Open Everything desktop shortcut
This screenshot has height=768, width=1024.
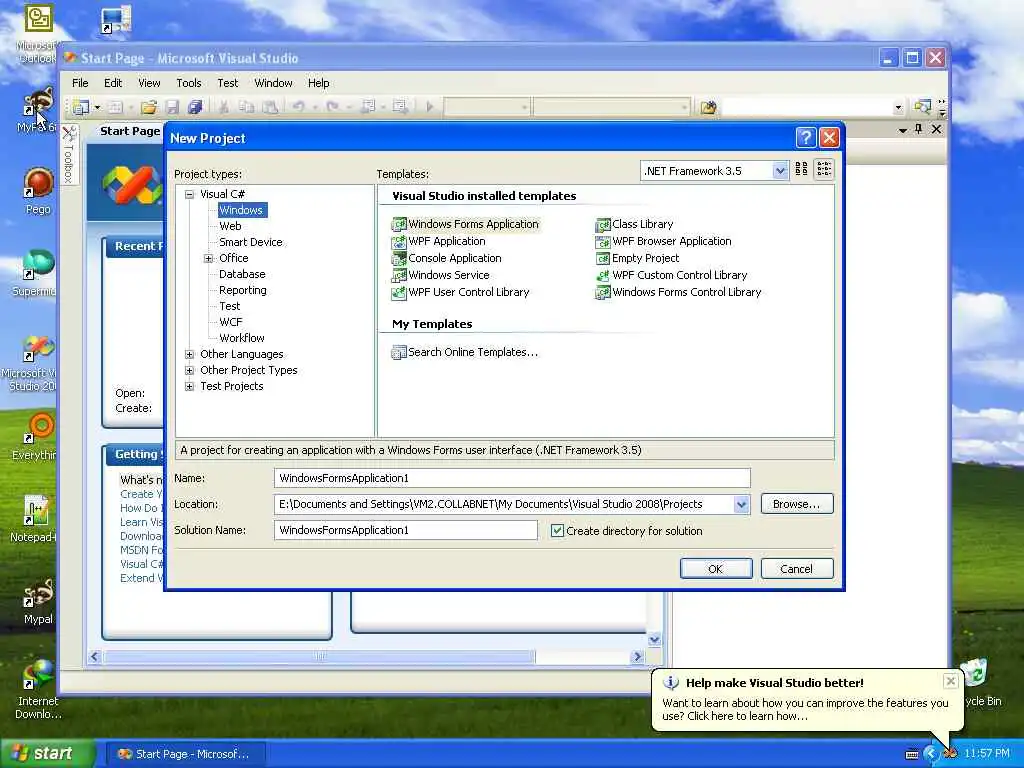point(34,437)
